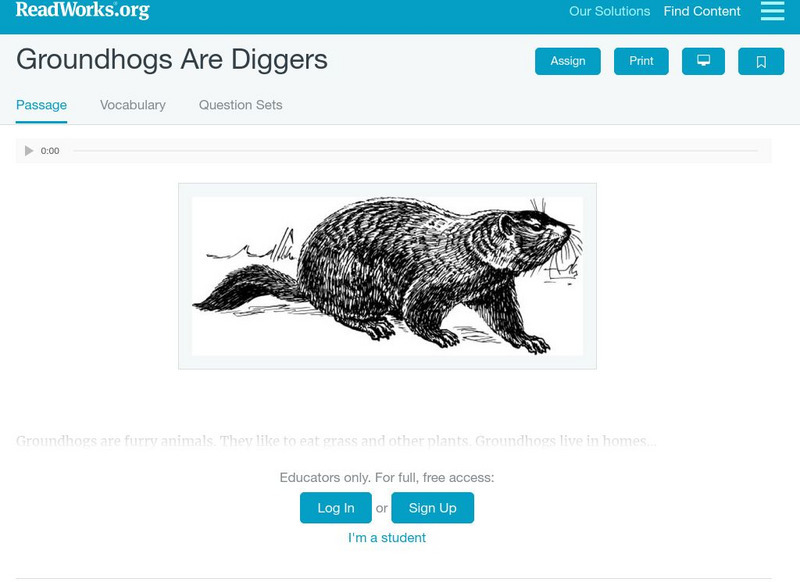
Task: Switch to the Vocabulary tab
Action: [x=133, y=105]
